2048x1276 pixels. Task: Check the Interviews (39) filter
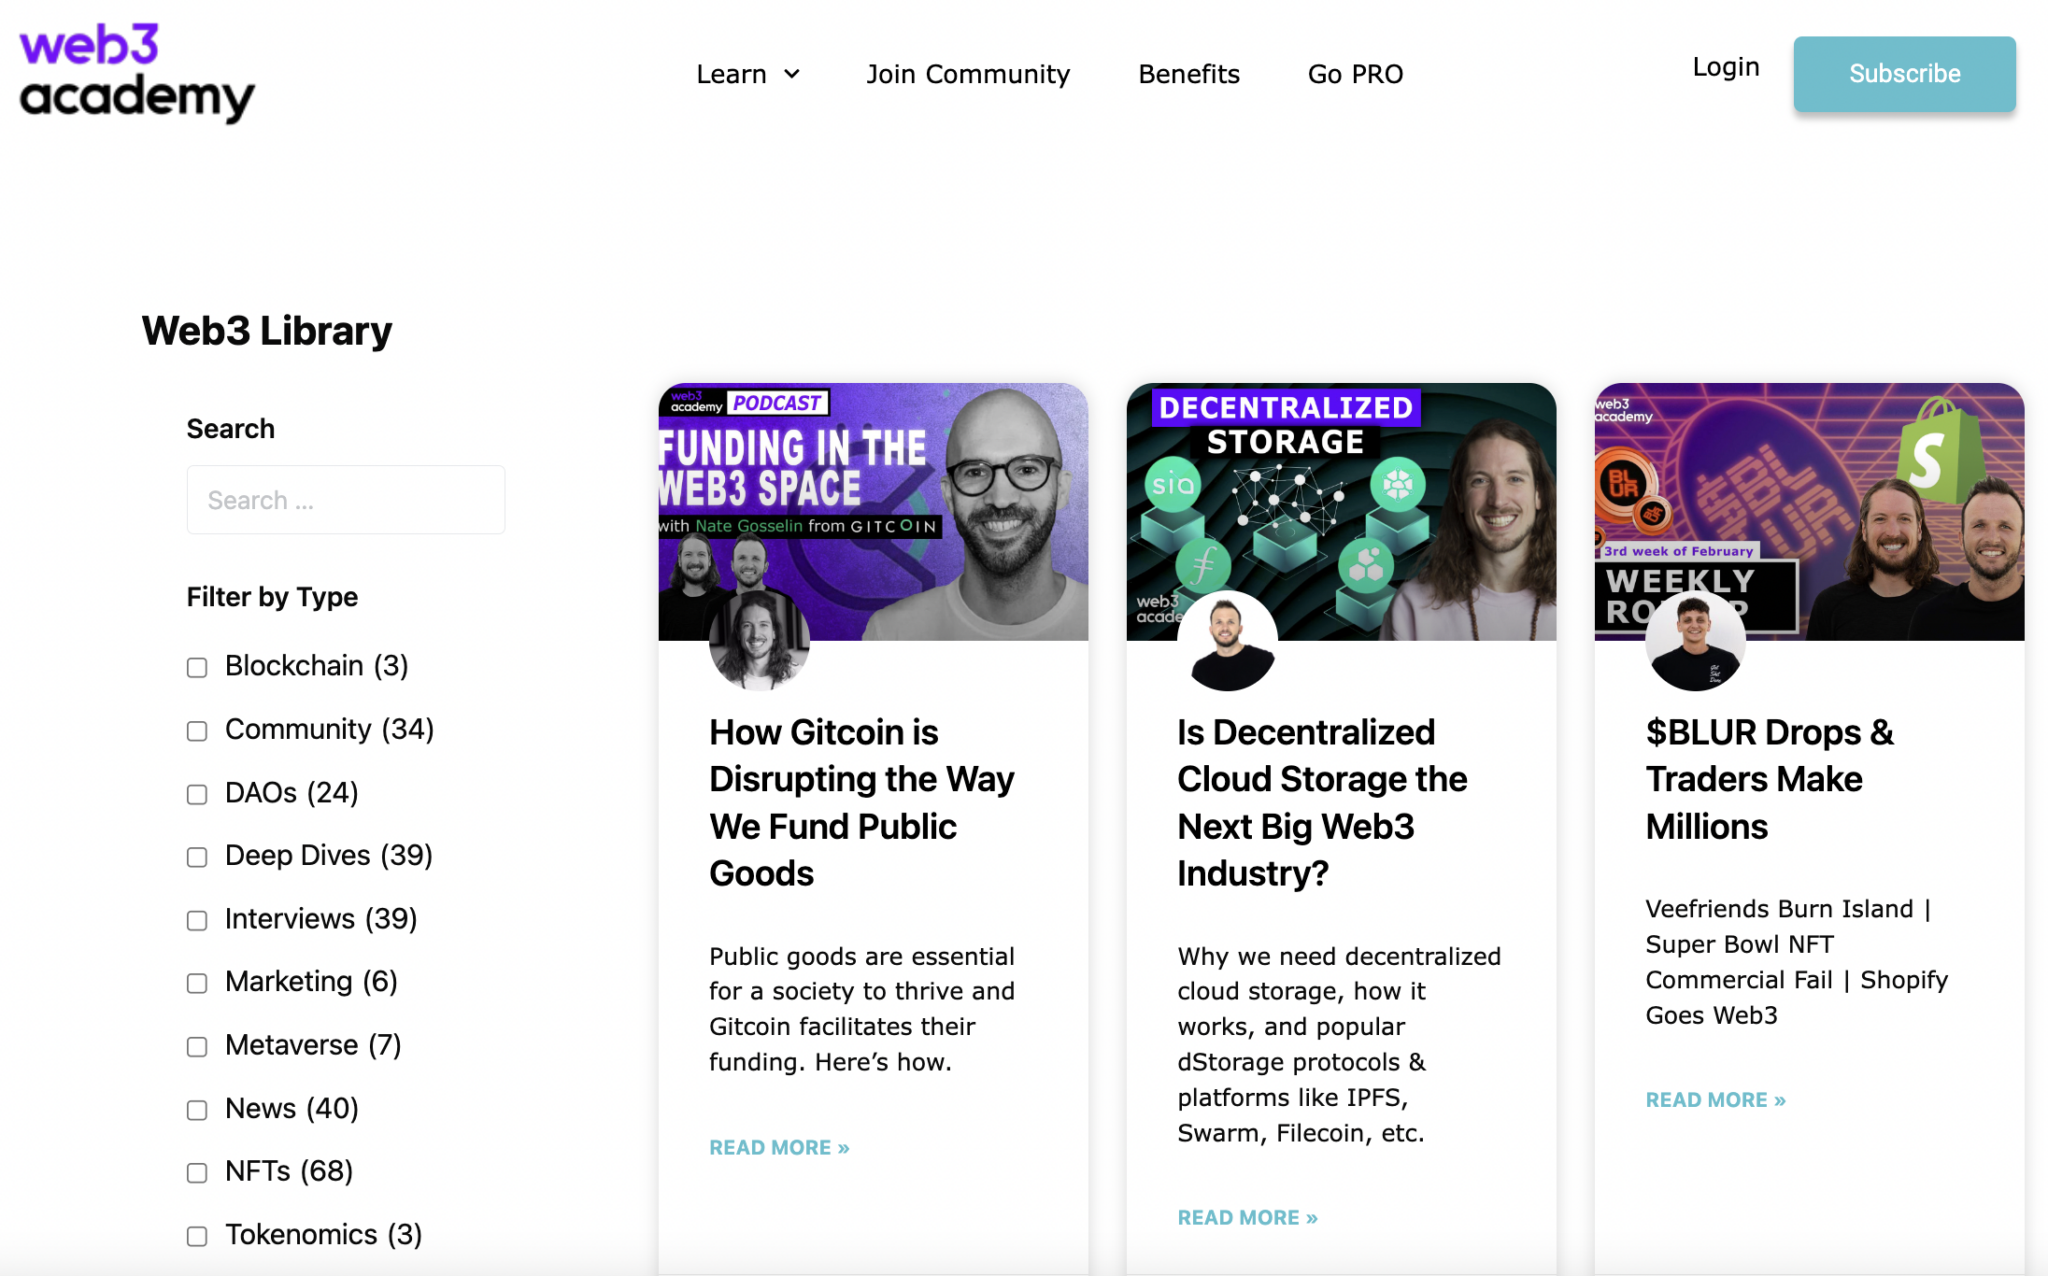196,920
